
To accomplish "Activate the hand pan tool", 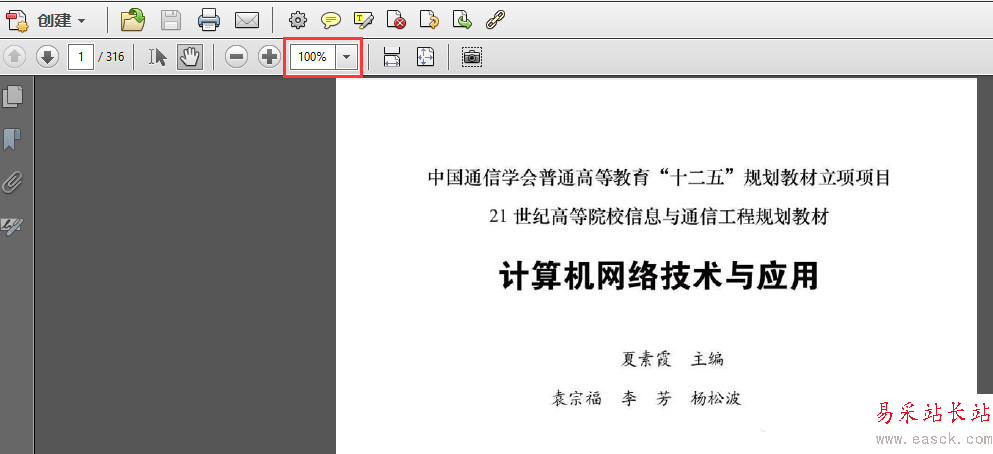I will 189,57.
